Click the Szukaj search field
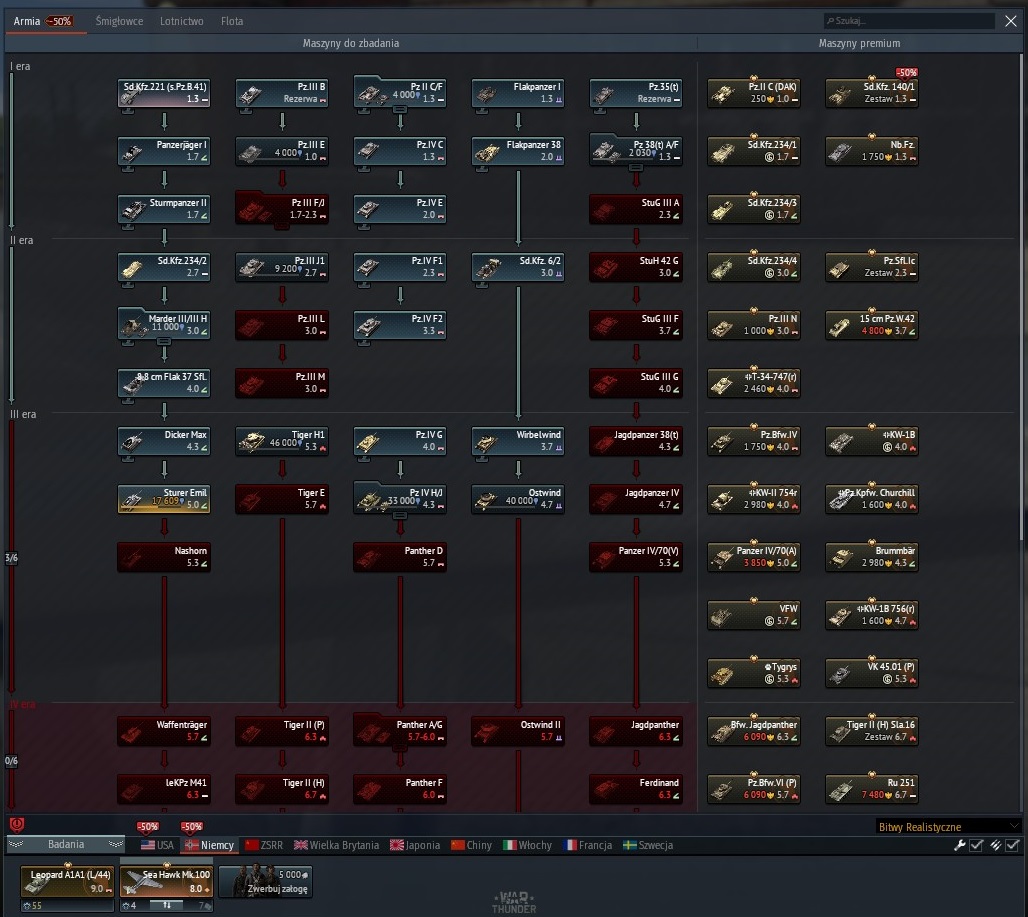1028x917 pixels. (x=909, y=21)
